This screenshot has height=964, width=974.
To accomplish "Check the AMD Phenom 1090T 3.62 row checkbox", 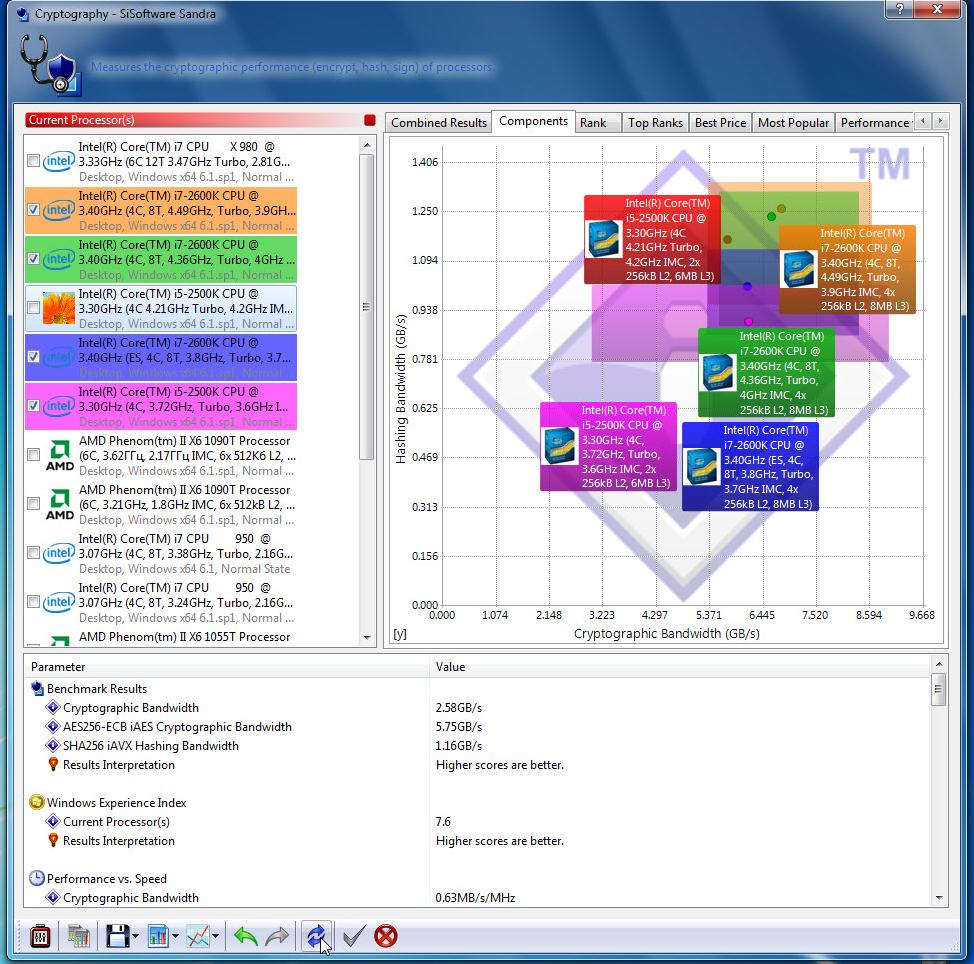I will 34,455.
